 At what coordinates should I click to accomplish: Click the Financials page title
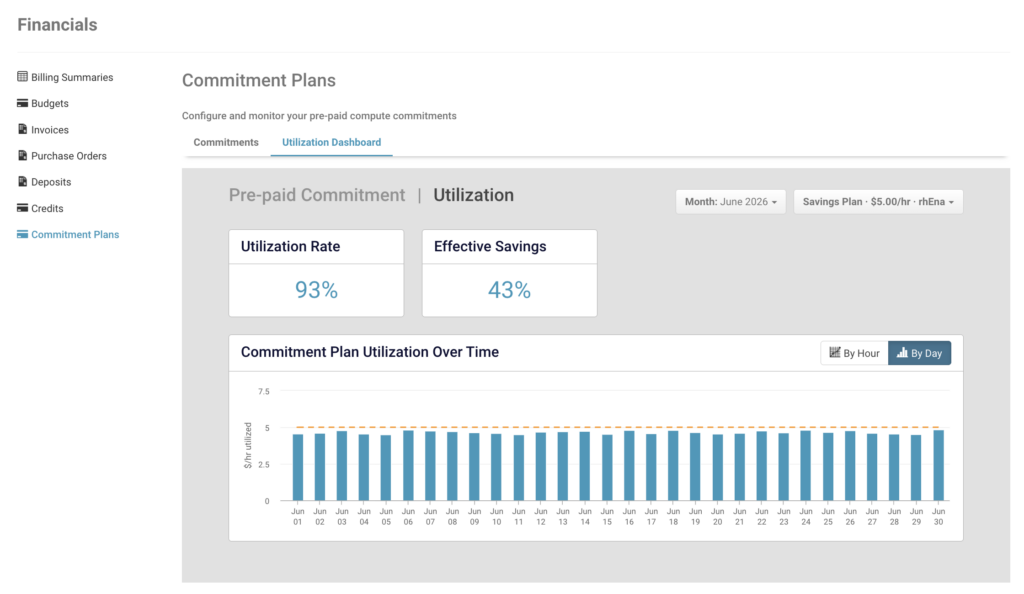click(57, 25)
